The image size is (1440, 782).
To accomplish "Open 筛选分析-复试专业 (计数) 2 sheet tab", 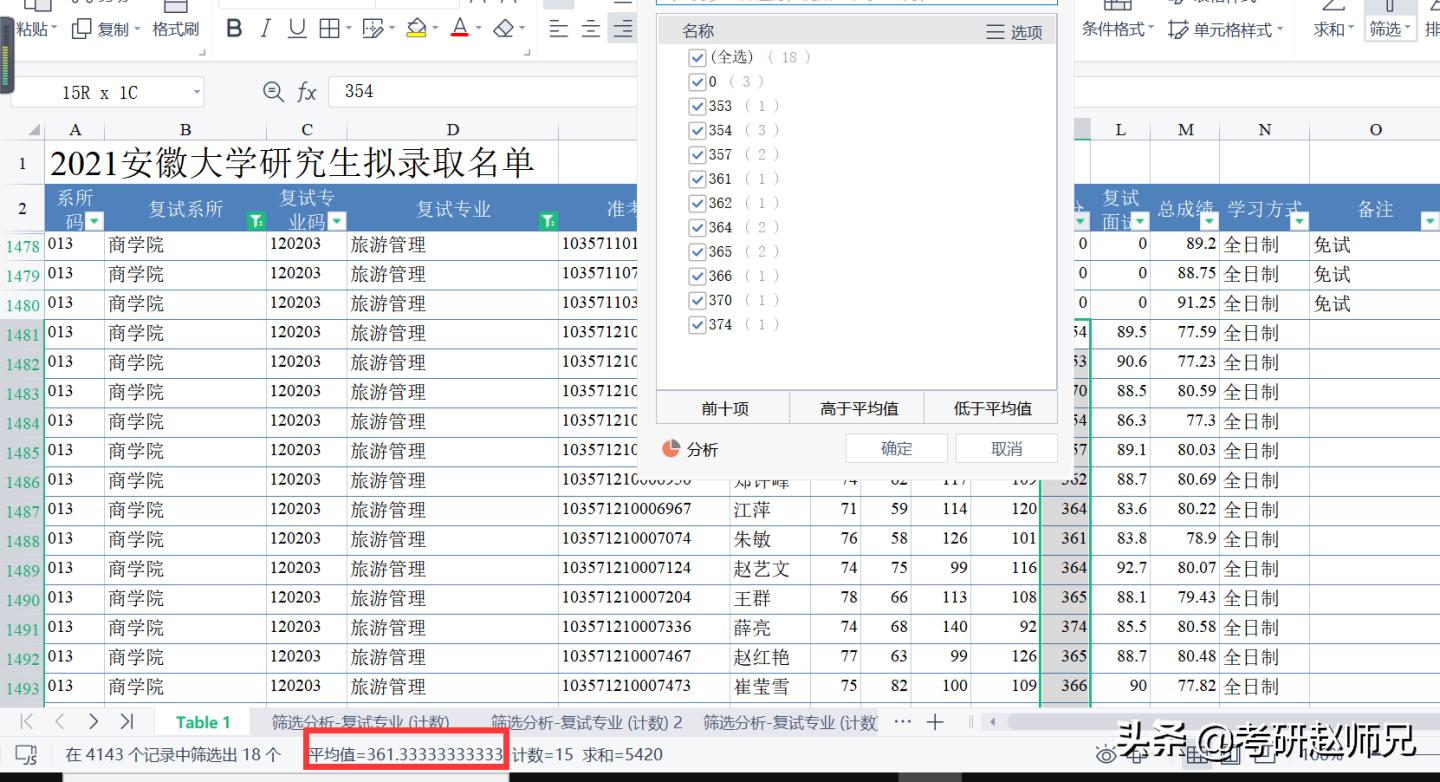I will tap(586, 722).
